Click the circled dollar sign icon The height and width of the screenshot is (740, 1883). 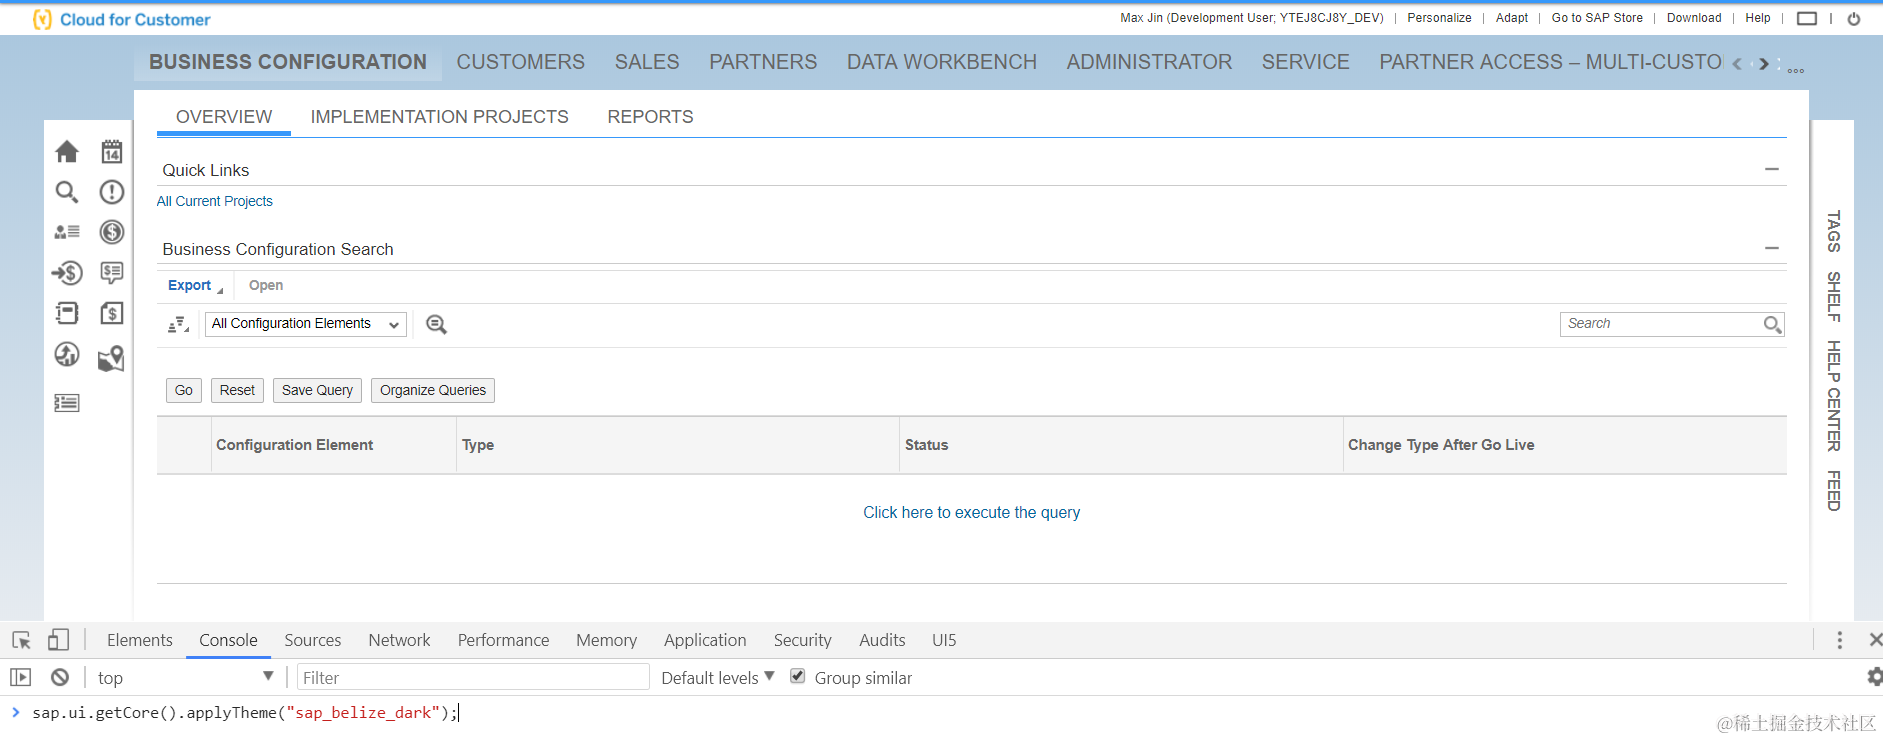pos(112,232)
